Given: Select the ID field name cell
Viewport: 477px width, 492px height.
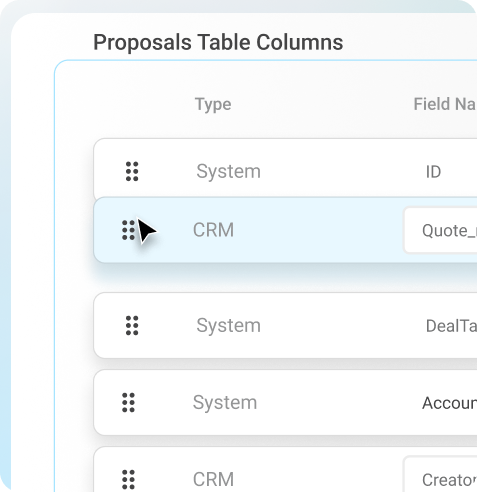Looking at the screenshot, I should click(433, 172).
